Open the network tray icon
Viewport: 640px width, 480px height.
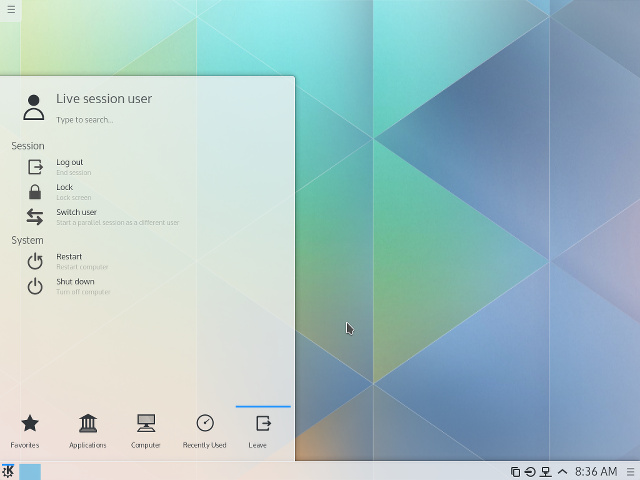tap(546, 472)
